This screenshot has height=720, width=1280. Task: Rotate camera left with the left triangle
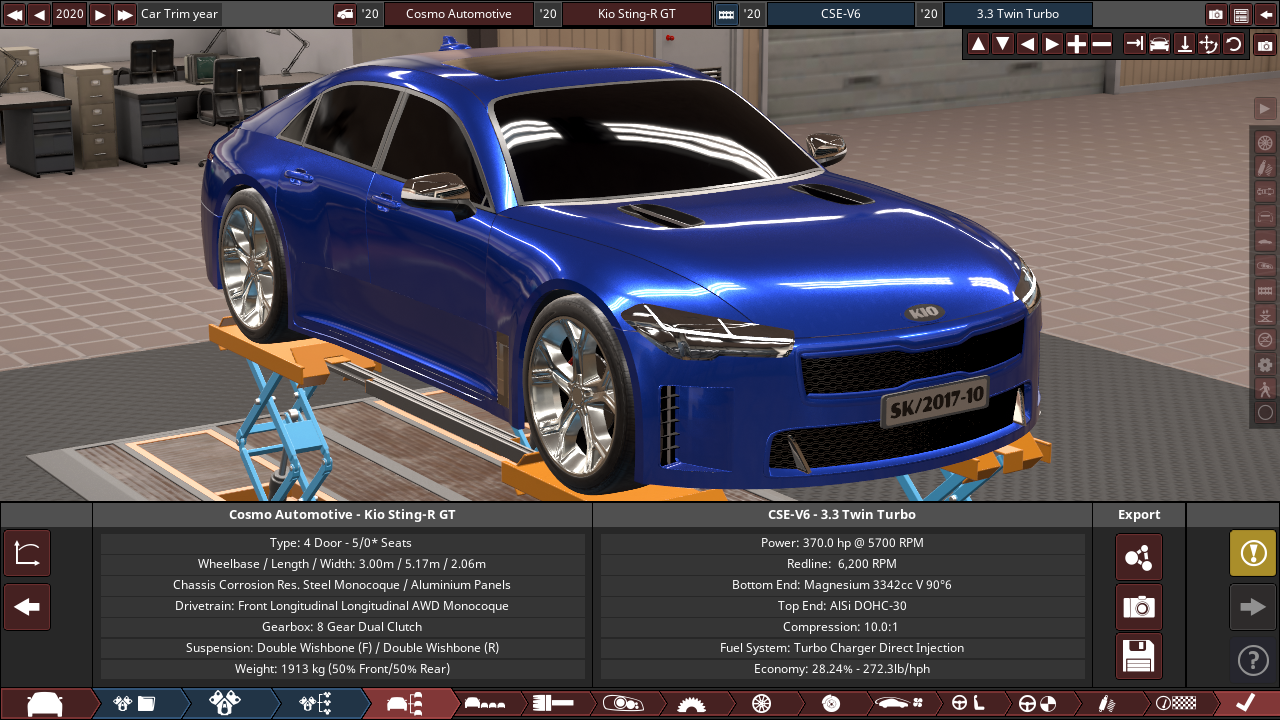pos(1027,44)
